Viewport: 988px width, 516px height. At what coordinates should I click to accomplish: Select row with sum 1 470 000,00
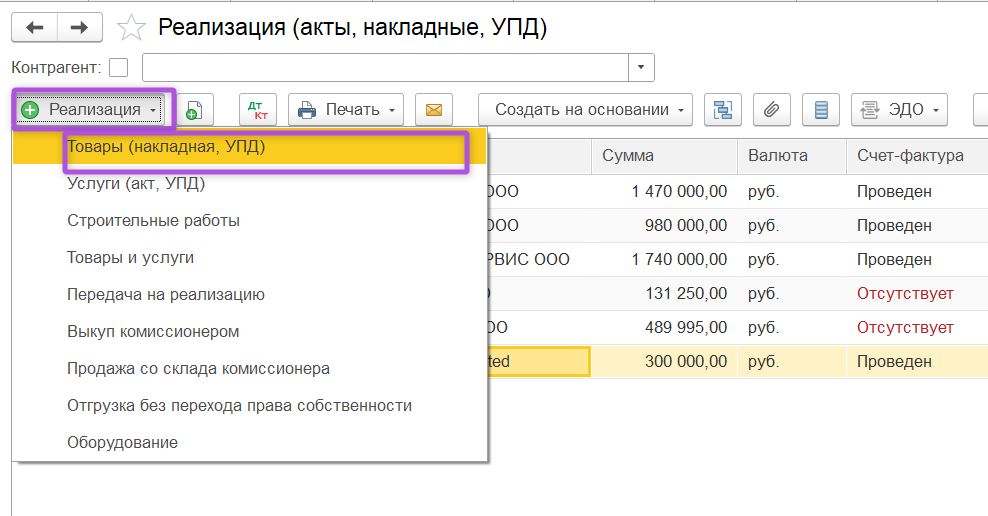click(737, 192)
